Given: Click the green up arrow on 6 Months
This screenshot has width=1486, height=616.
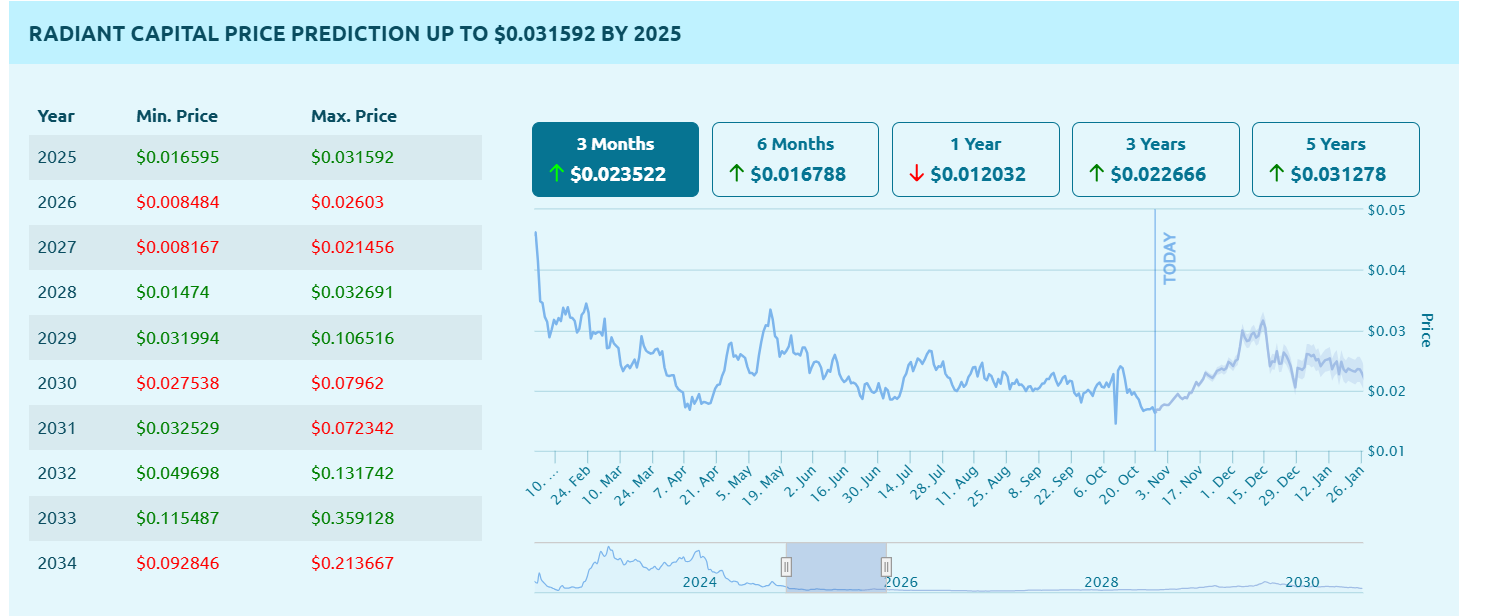Looking at the screenshot, I should [736, 175].
